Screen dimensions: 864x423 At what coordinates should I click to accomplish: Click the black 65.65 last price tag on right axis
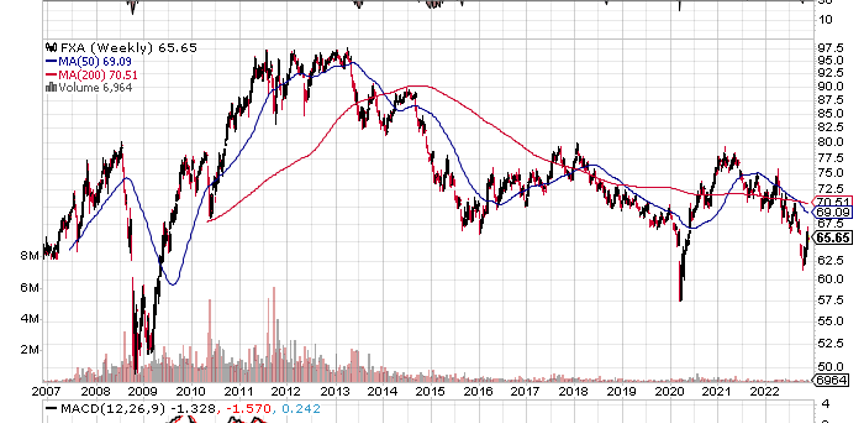tap(834, 238)
